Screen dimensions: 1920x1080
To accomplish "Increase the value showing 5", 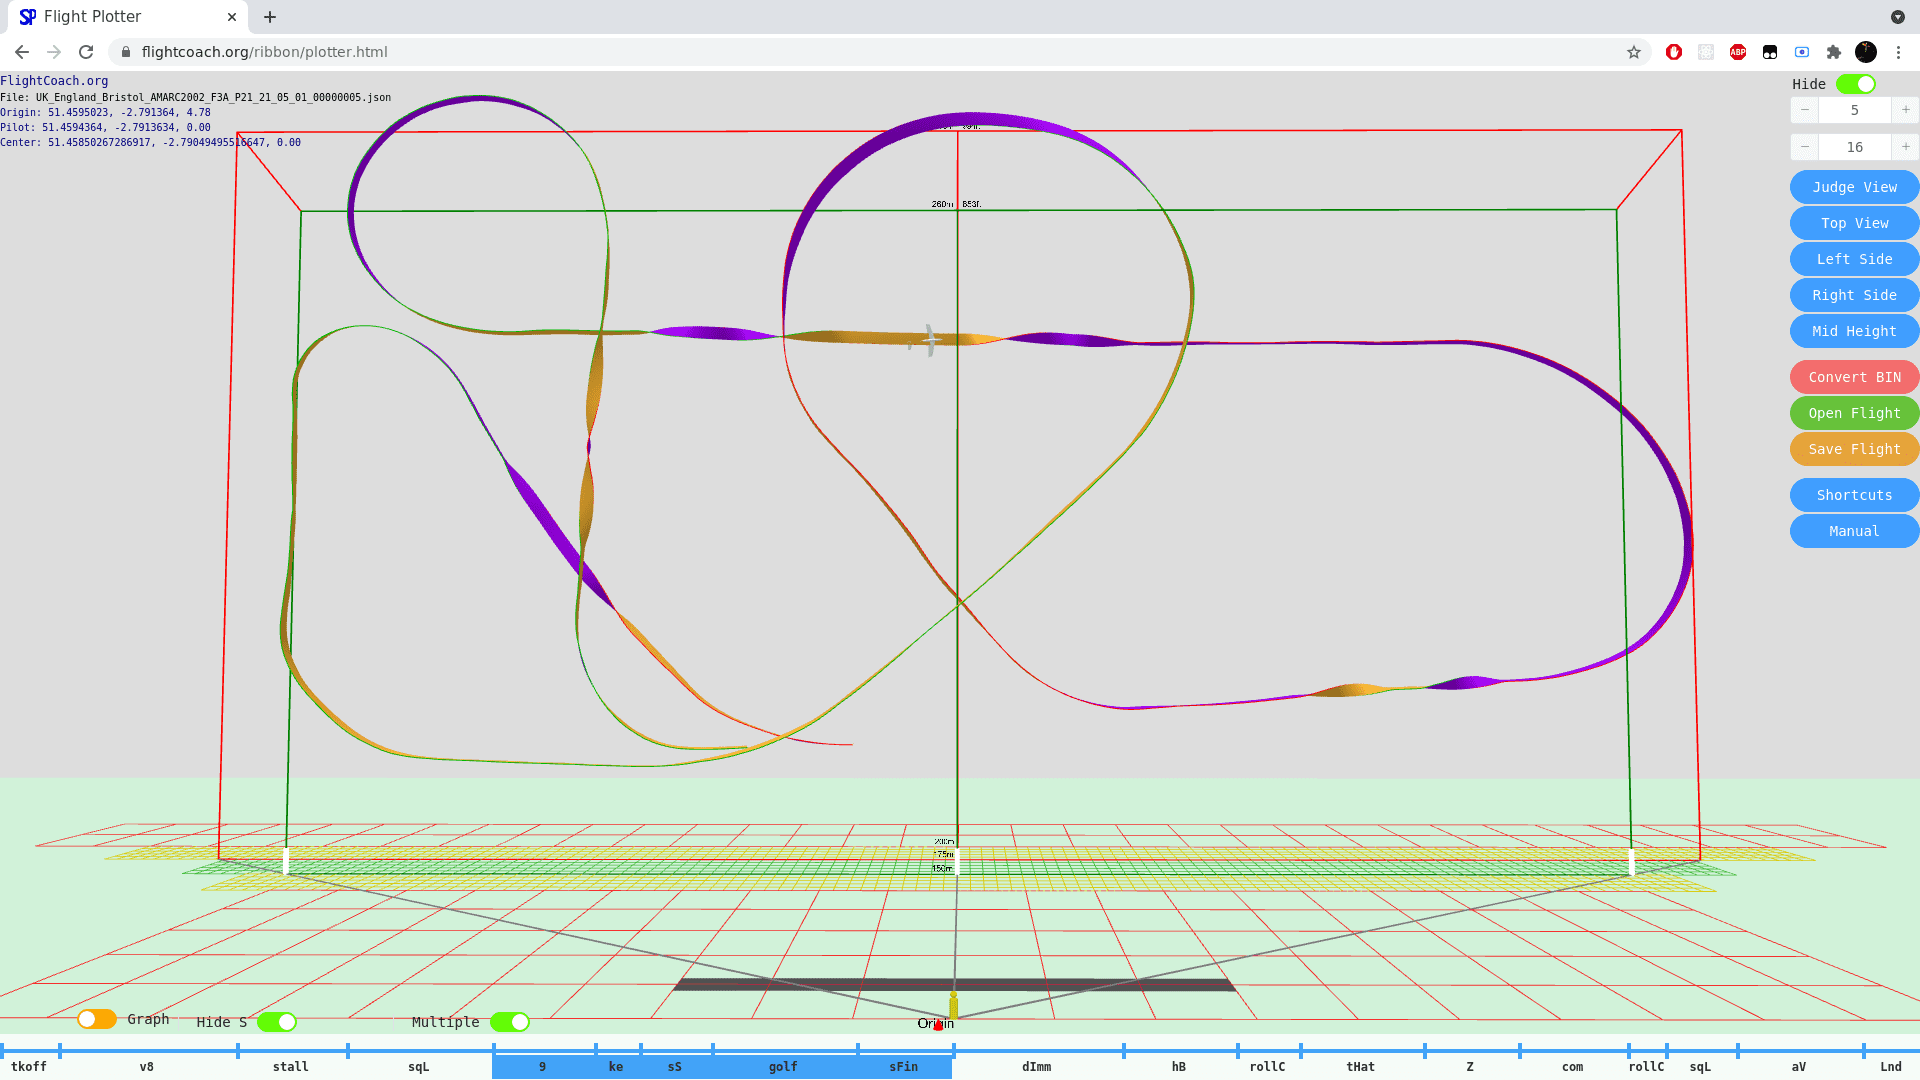I will coord(1906,110).
